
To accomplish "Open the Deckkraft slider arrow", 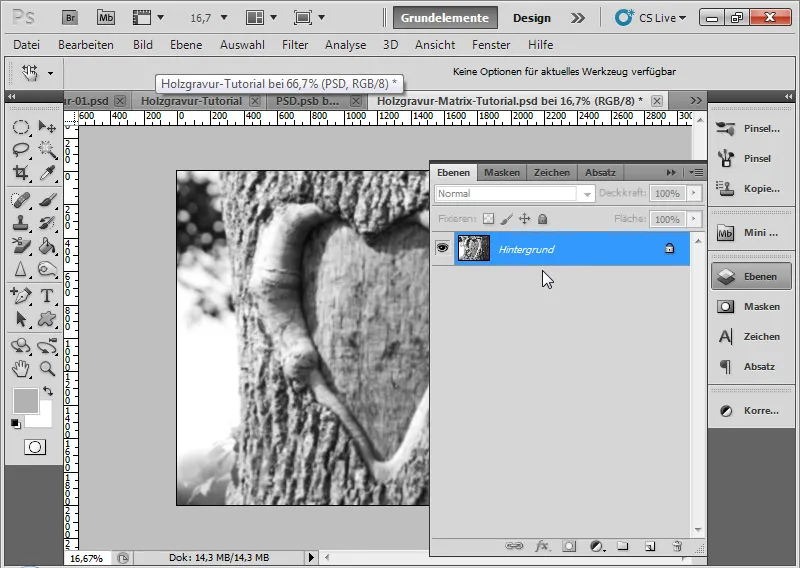I will point(693,193).
